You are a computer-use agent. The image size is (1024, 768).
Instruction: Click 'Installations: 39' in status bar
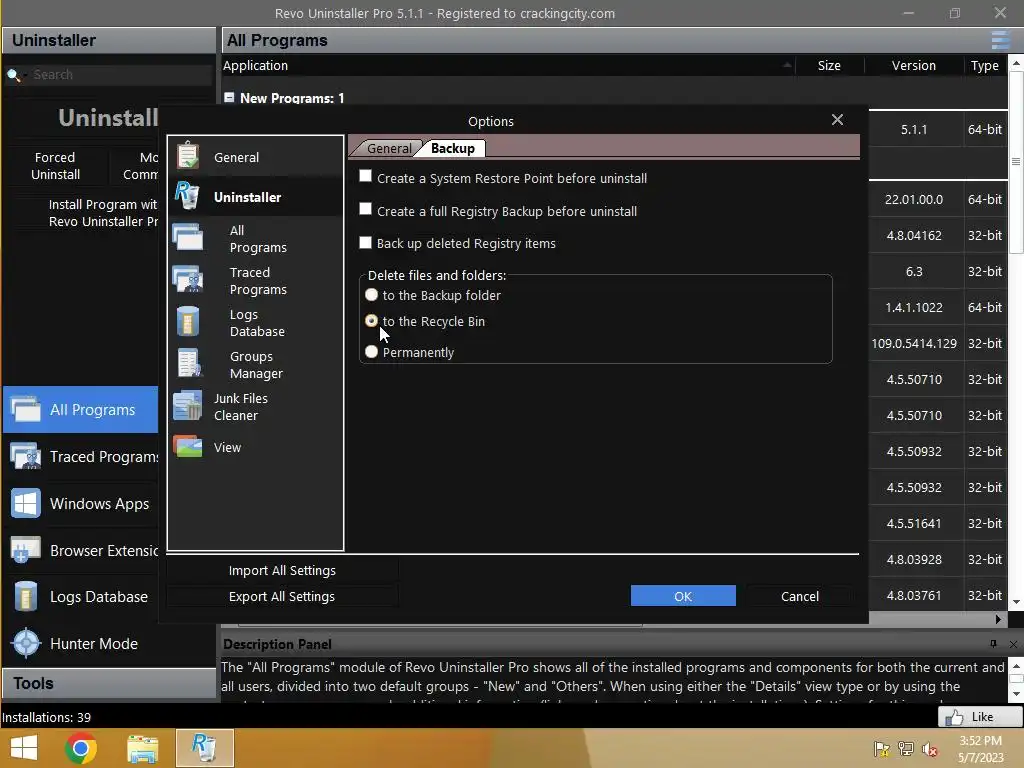click(x=46, y=717)
